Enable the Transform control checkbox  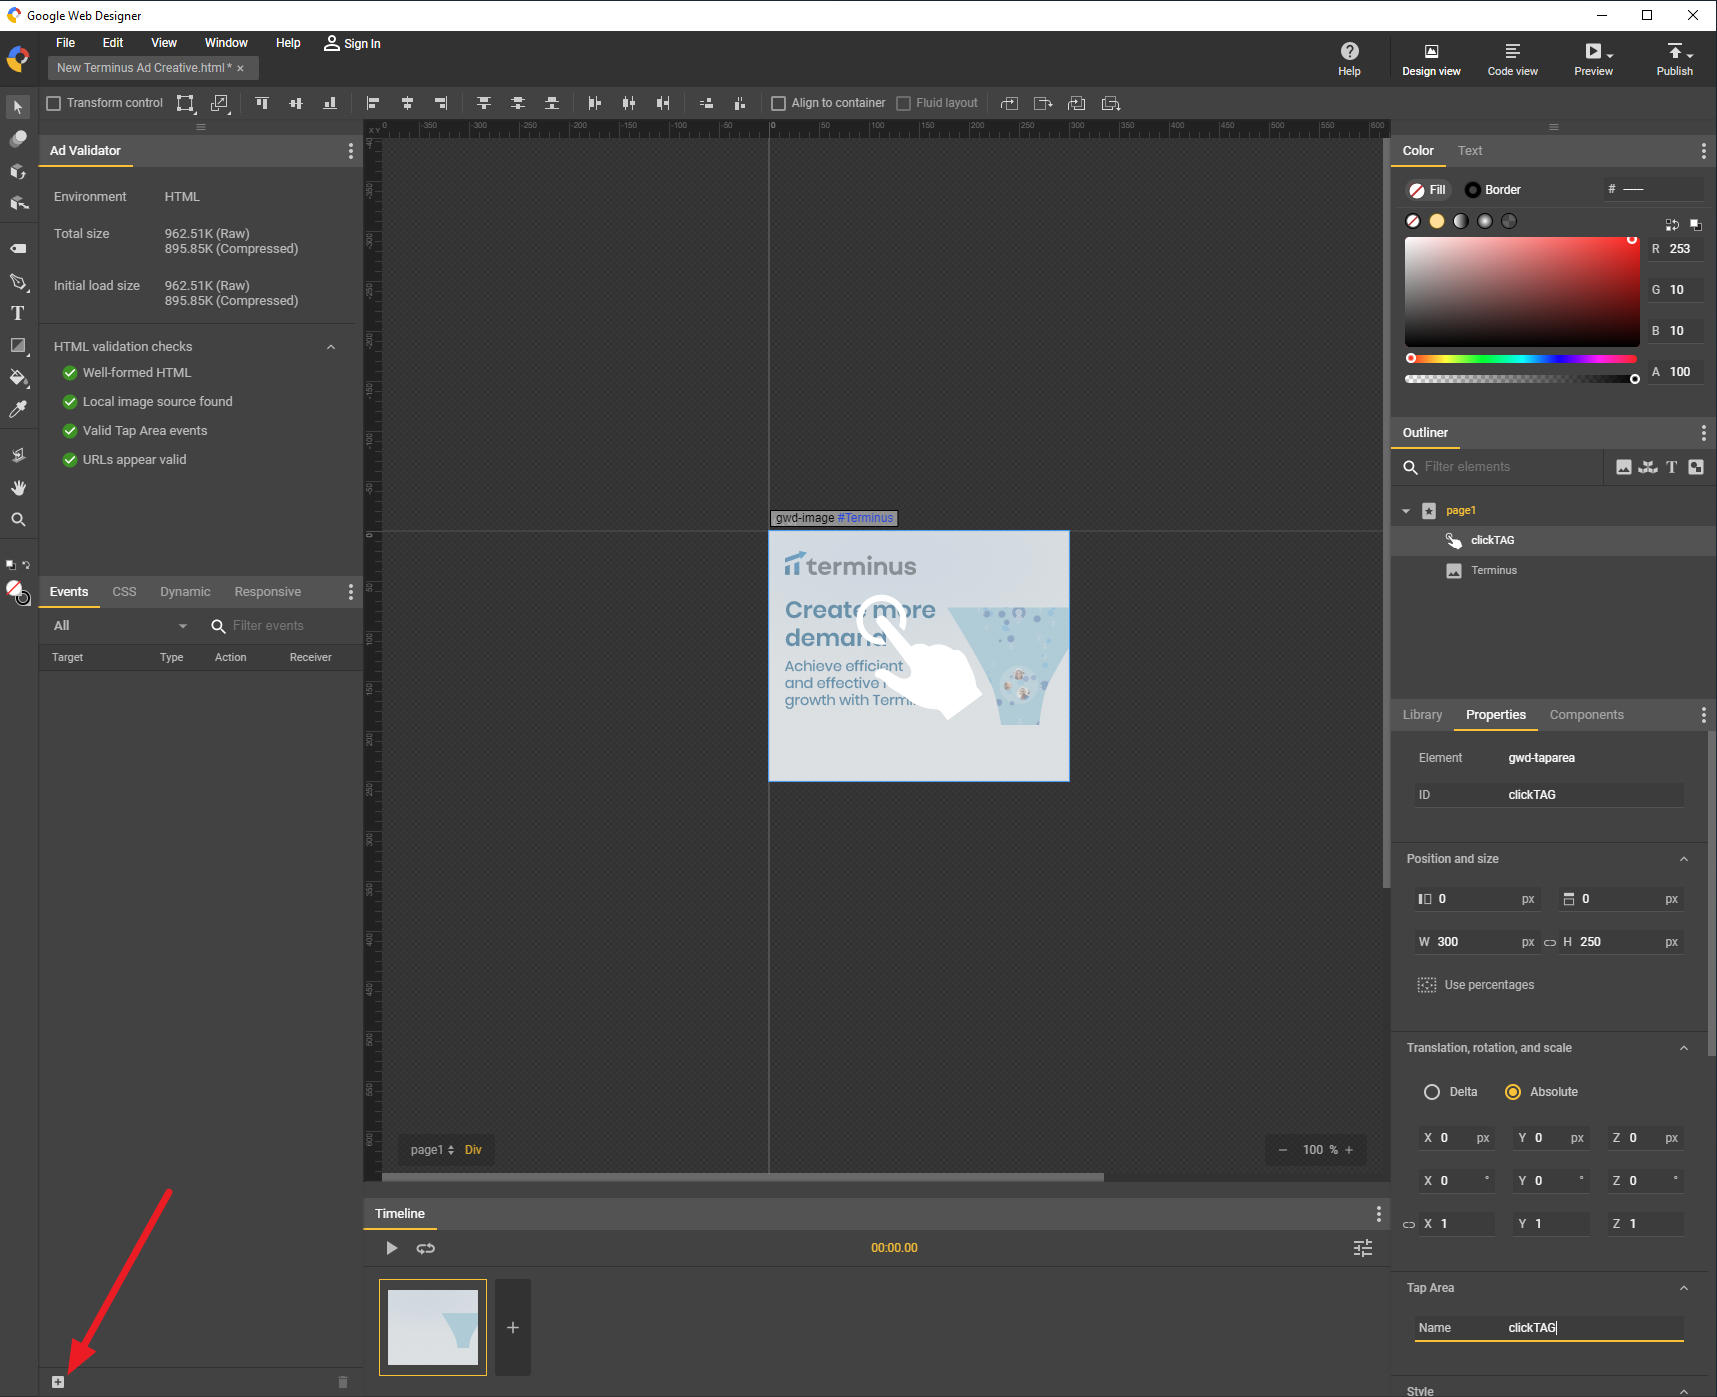55,103
